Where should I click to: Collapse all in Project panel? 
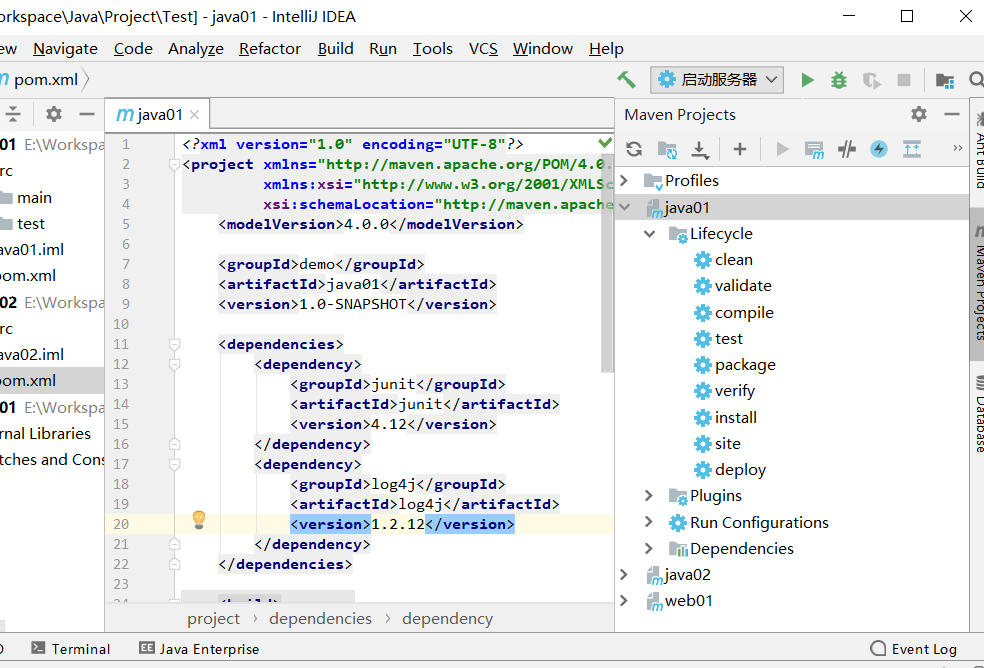(13, 114)
